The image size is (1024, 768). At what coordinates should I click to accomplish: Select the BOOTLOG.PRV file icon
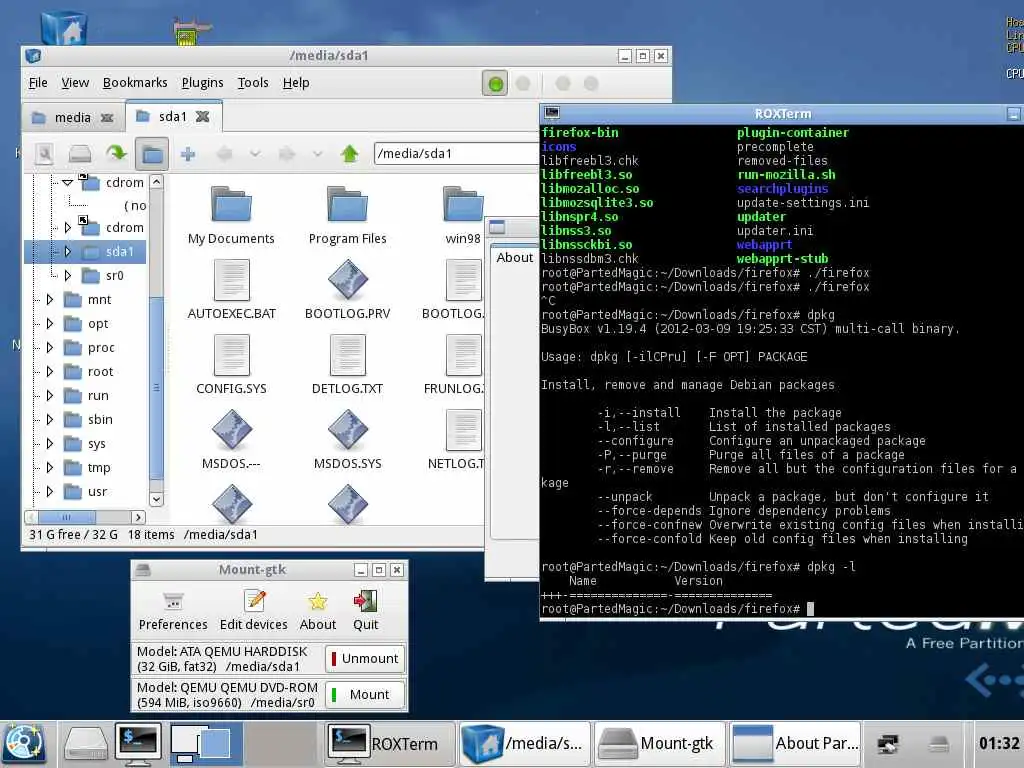pyautogui.click(x=348, y=280)
